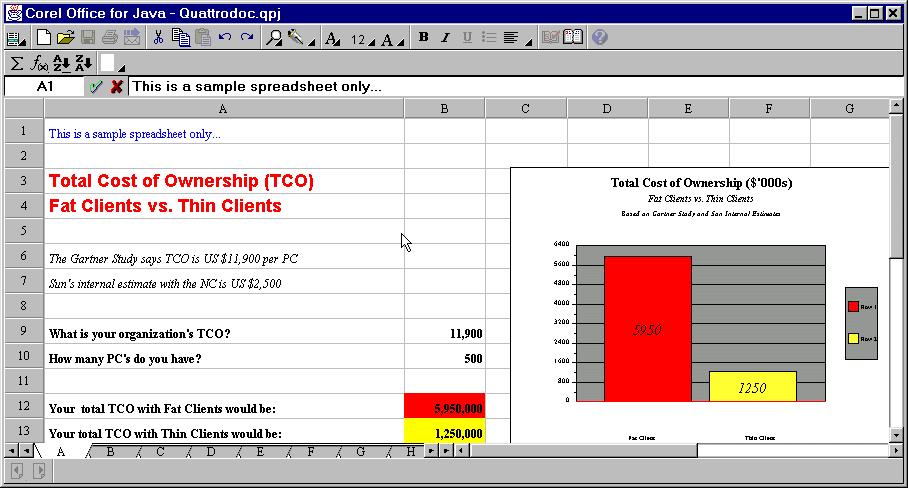Switch to sheet tab H
This screenshot has height=488, width=908.
(x=411, y=452)
